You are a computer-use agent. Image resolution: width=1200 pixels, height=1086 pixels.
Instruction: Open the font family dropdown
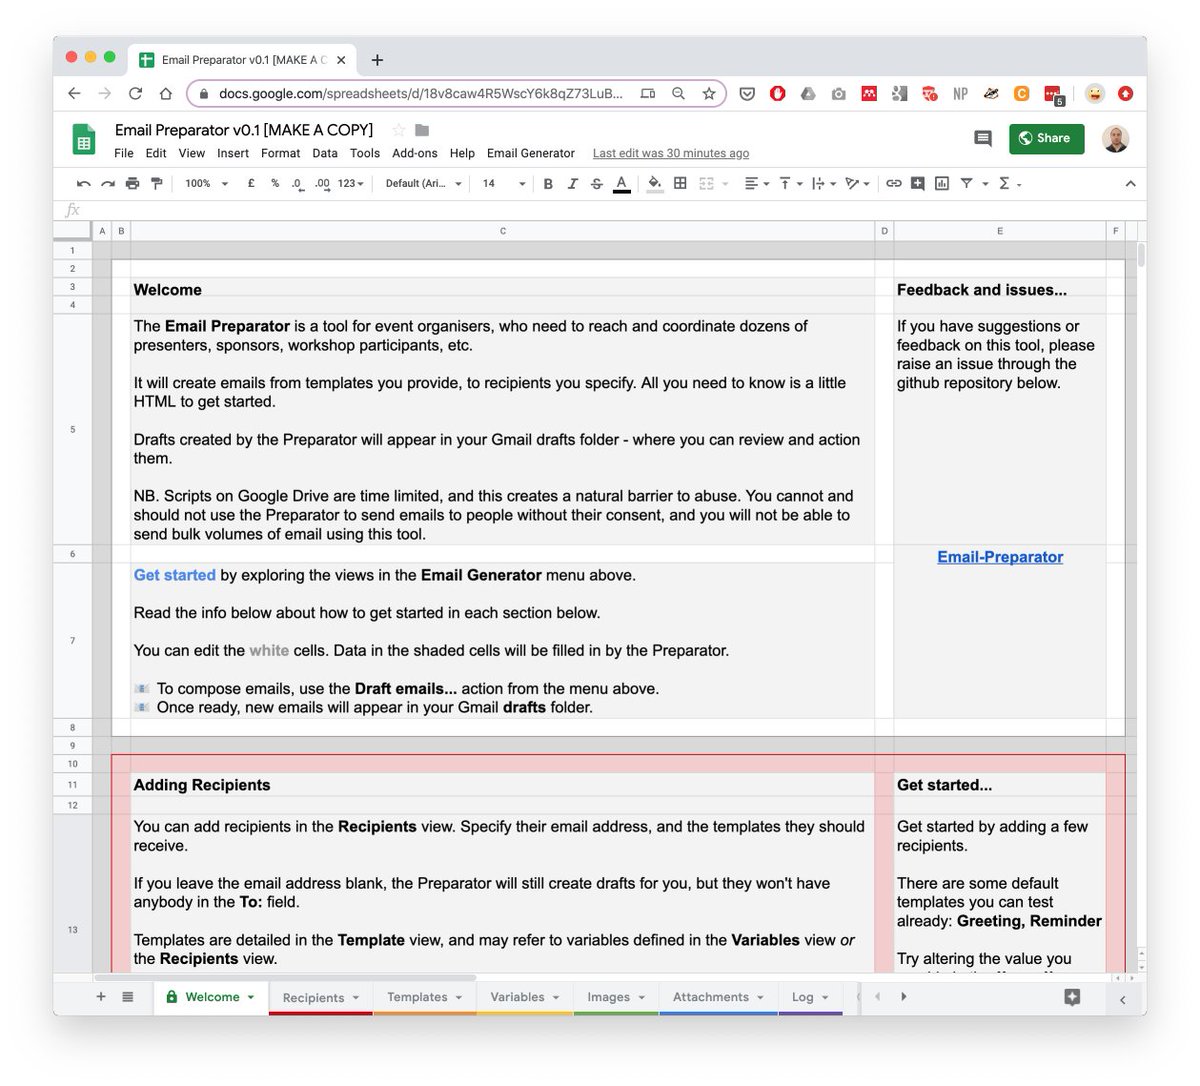424,184
